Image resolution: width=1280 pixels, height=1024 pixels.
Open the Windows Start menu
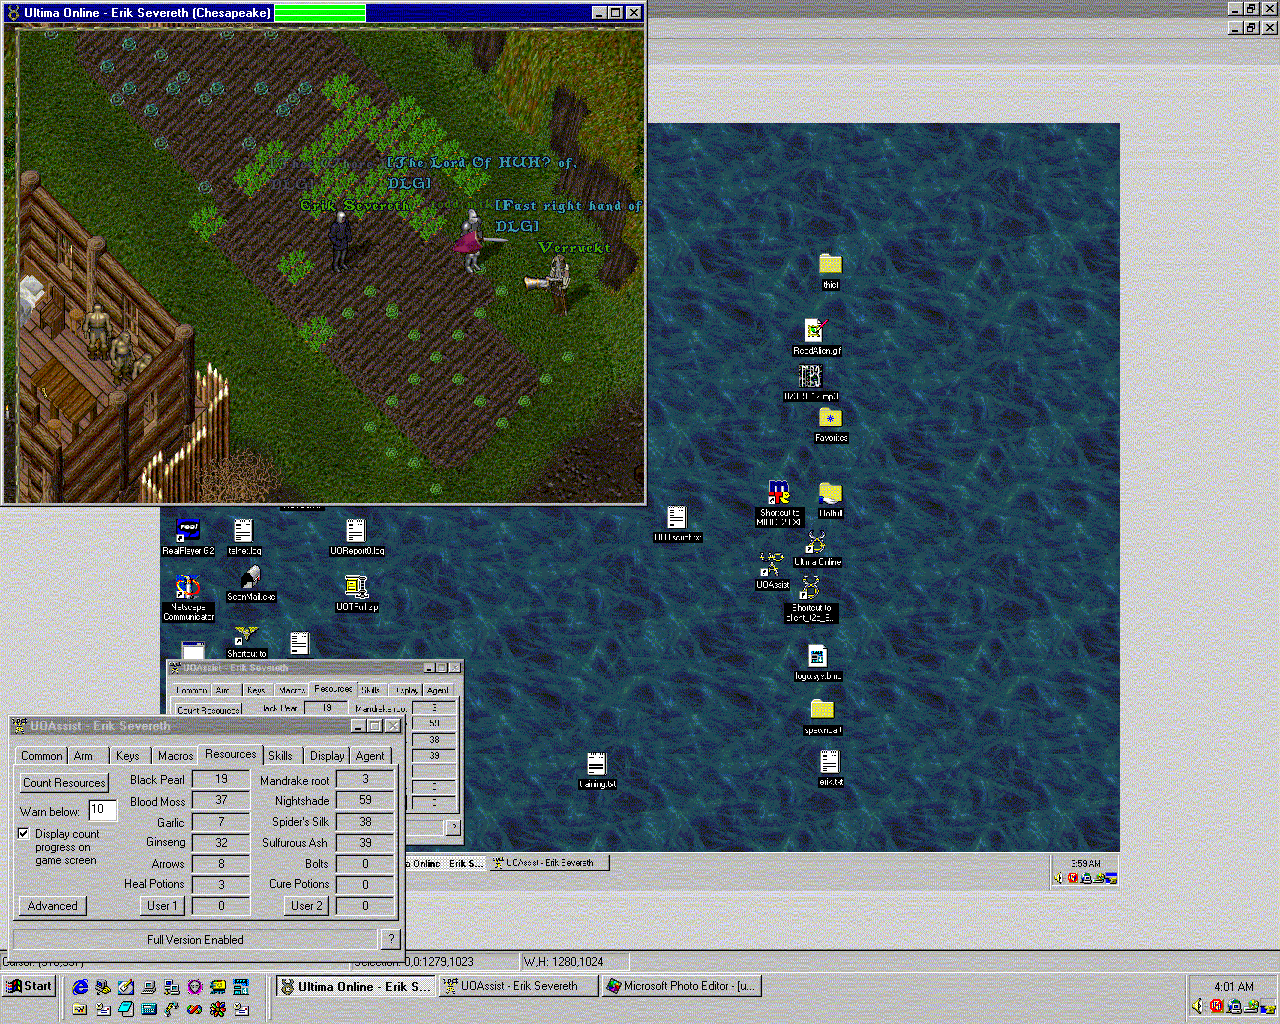29,986
